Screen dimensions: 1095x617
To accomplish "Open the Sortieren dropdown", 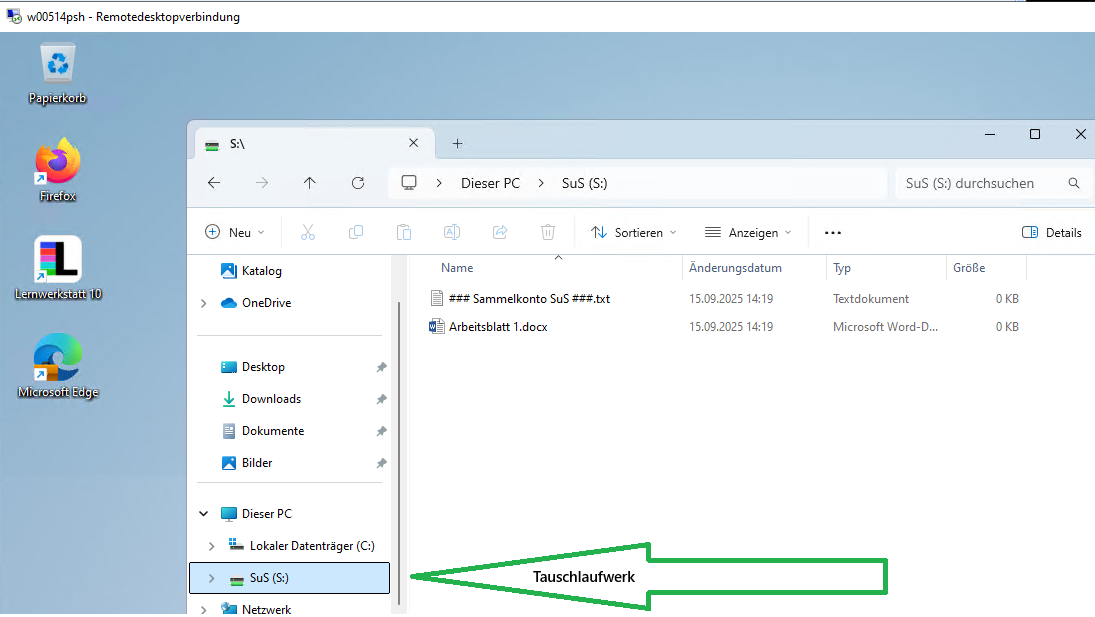I will [633, 232].
